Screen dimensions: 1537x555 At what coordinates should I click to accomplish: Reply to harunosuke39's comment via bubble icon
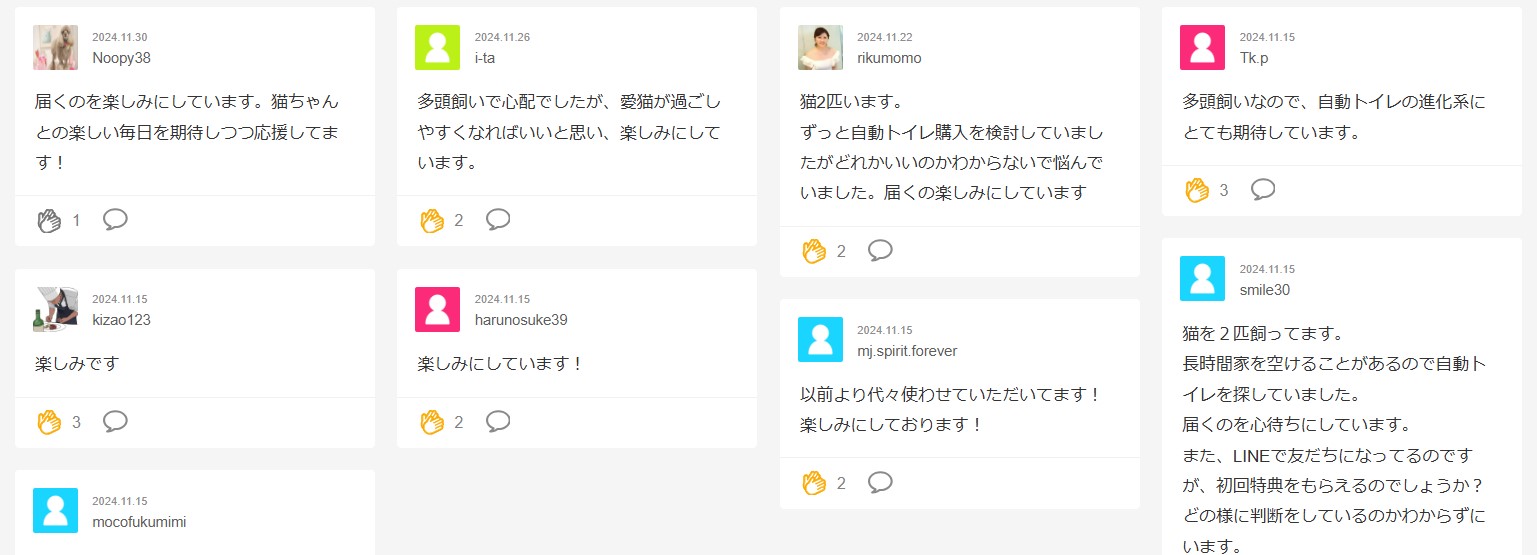pyautogui.click(x=498, y=421)
